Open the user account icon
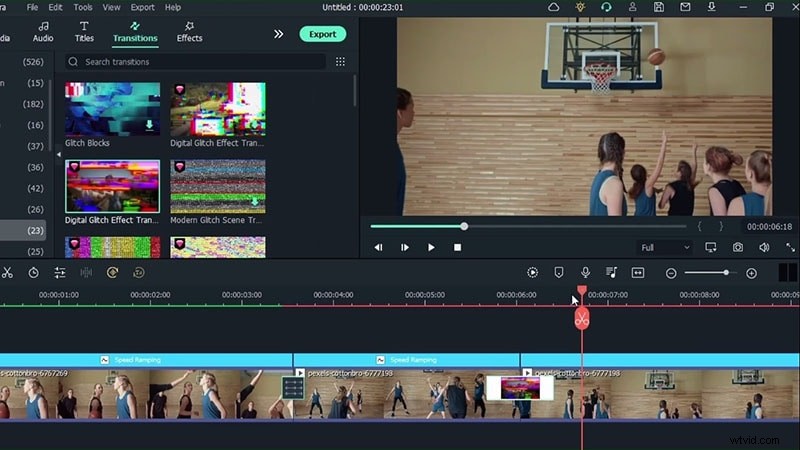 point(633,7)
